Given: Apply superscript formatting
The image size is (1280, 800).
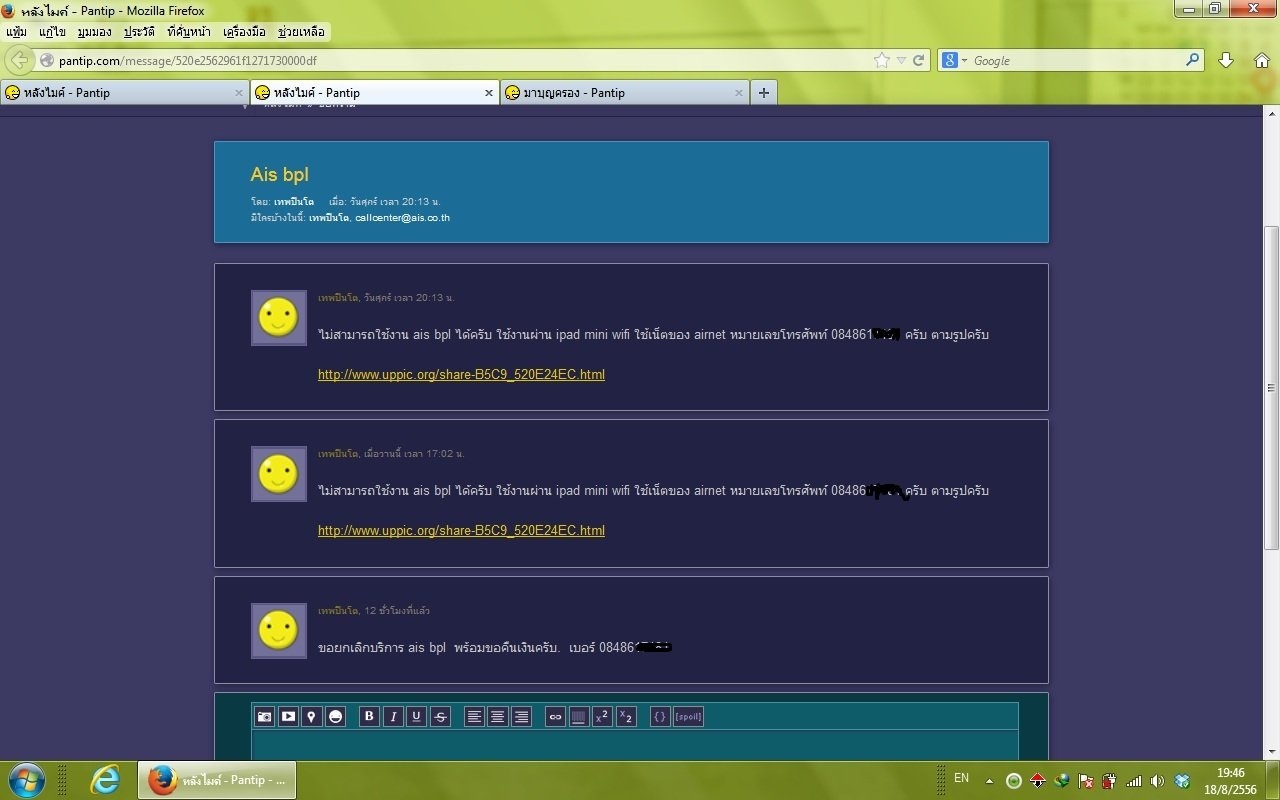Looking at the screenshot, I should 602,716.
